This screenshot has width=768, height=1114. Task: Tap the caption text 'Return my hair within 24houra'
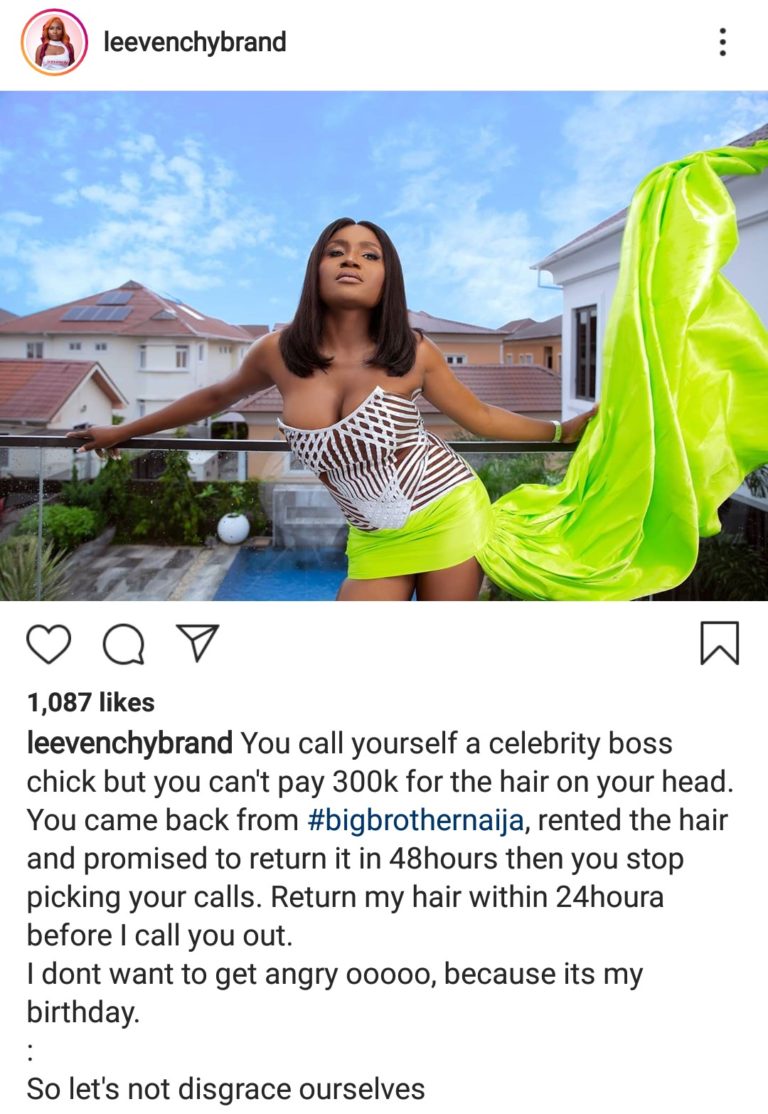pyautogui.click(x=467, y=897)
